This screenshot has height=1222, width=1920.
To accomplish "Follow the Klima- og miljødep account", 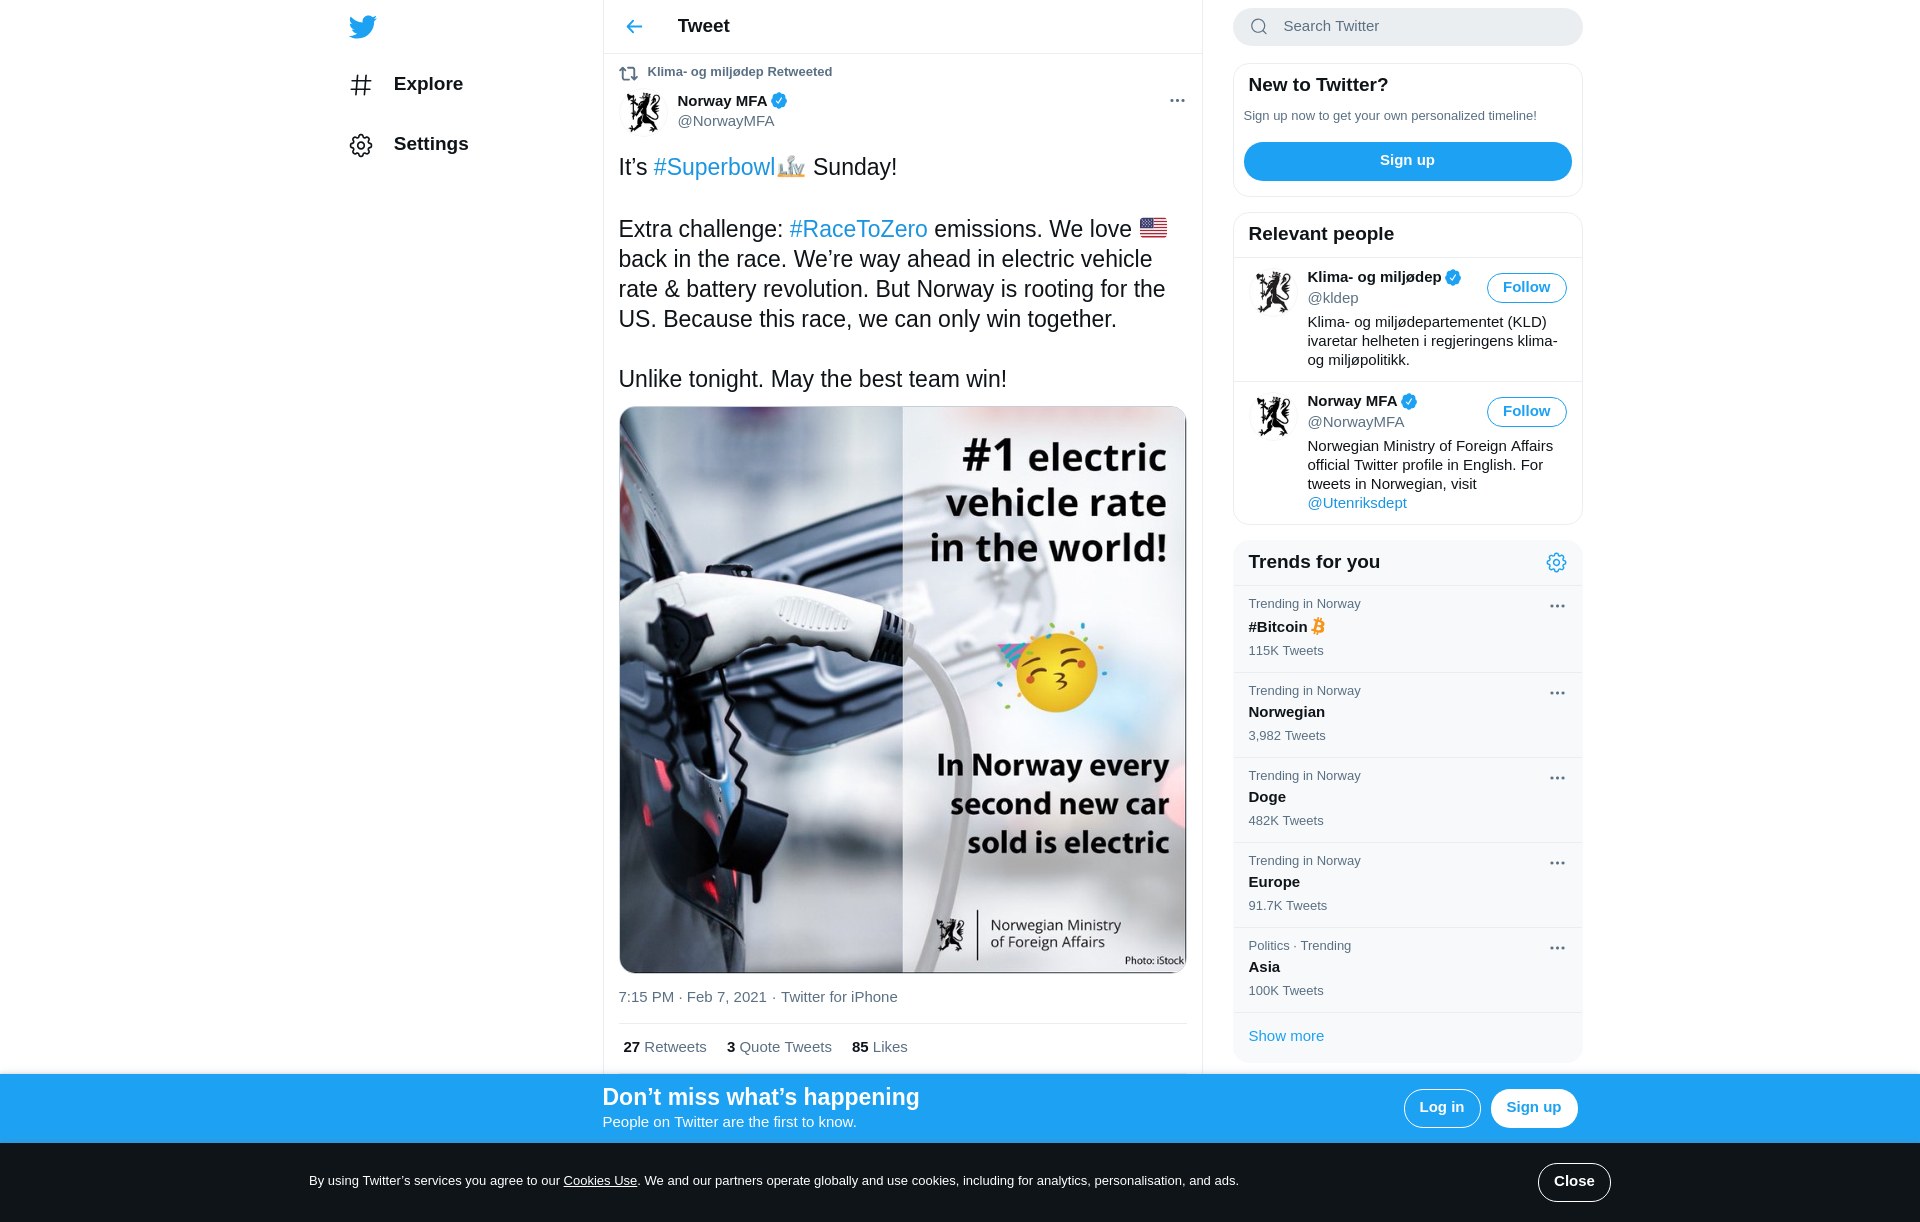I will [x=1526, y=288].
